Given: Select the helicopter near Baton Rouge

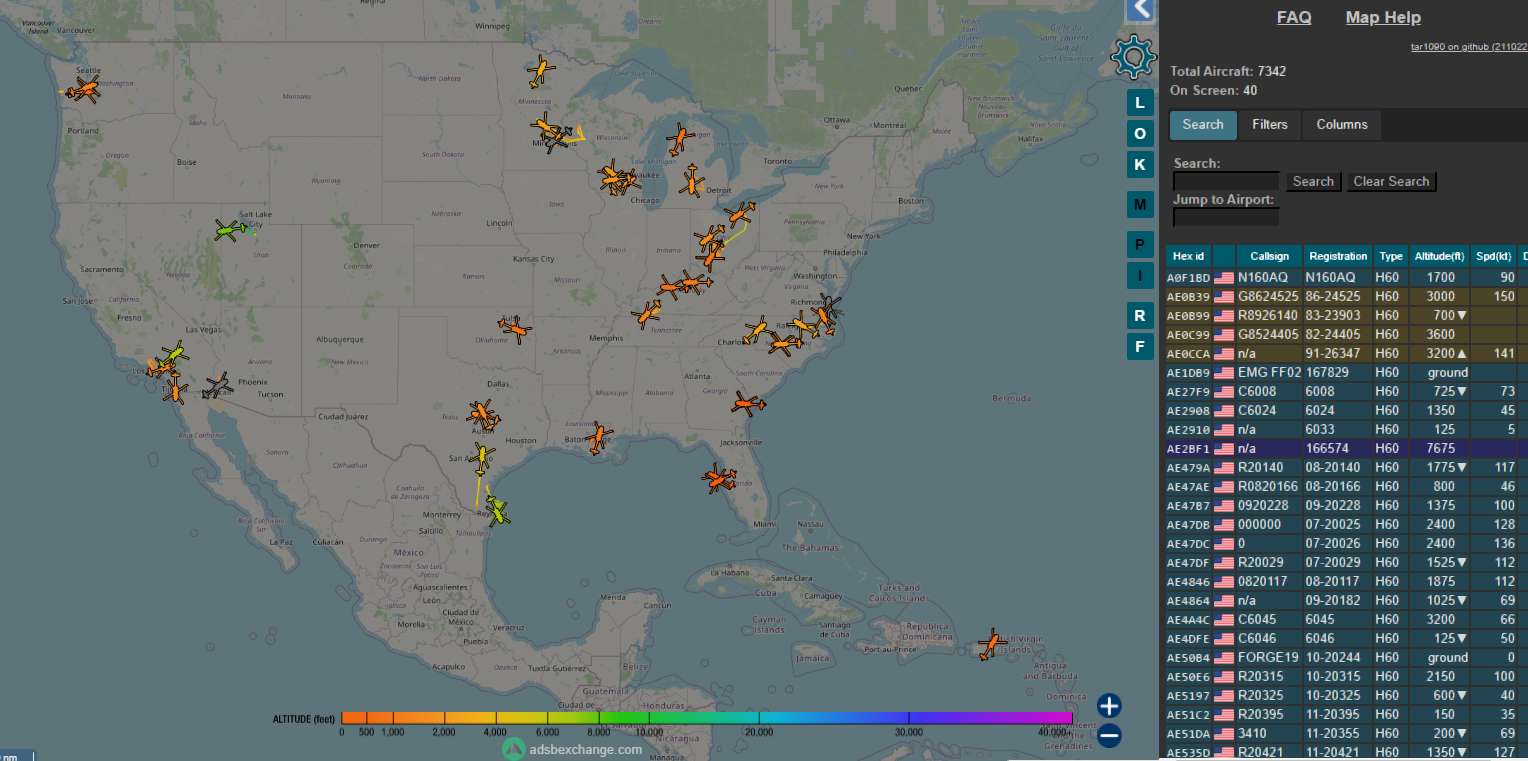Looking at the screenshot, I should click(x=598, y=437).
